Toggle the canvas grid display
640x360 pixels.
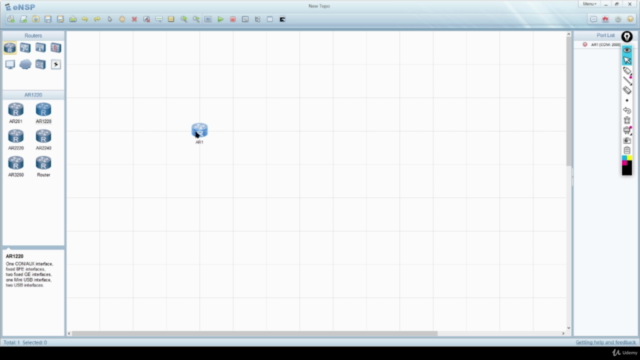pyautogui.click(x=270, y=19)
